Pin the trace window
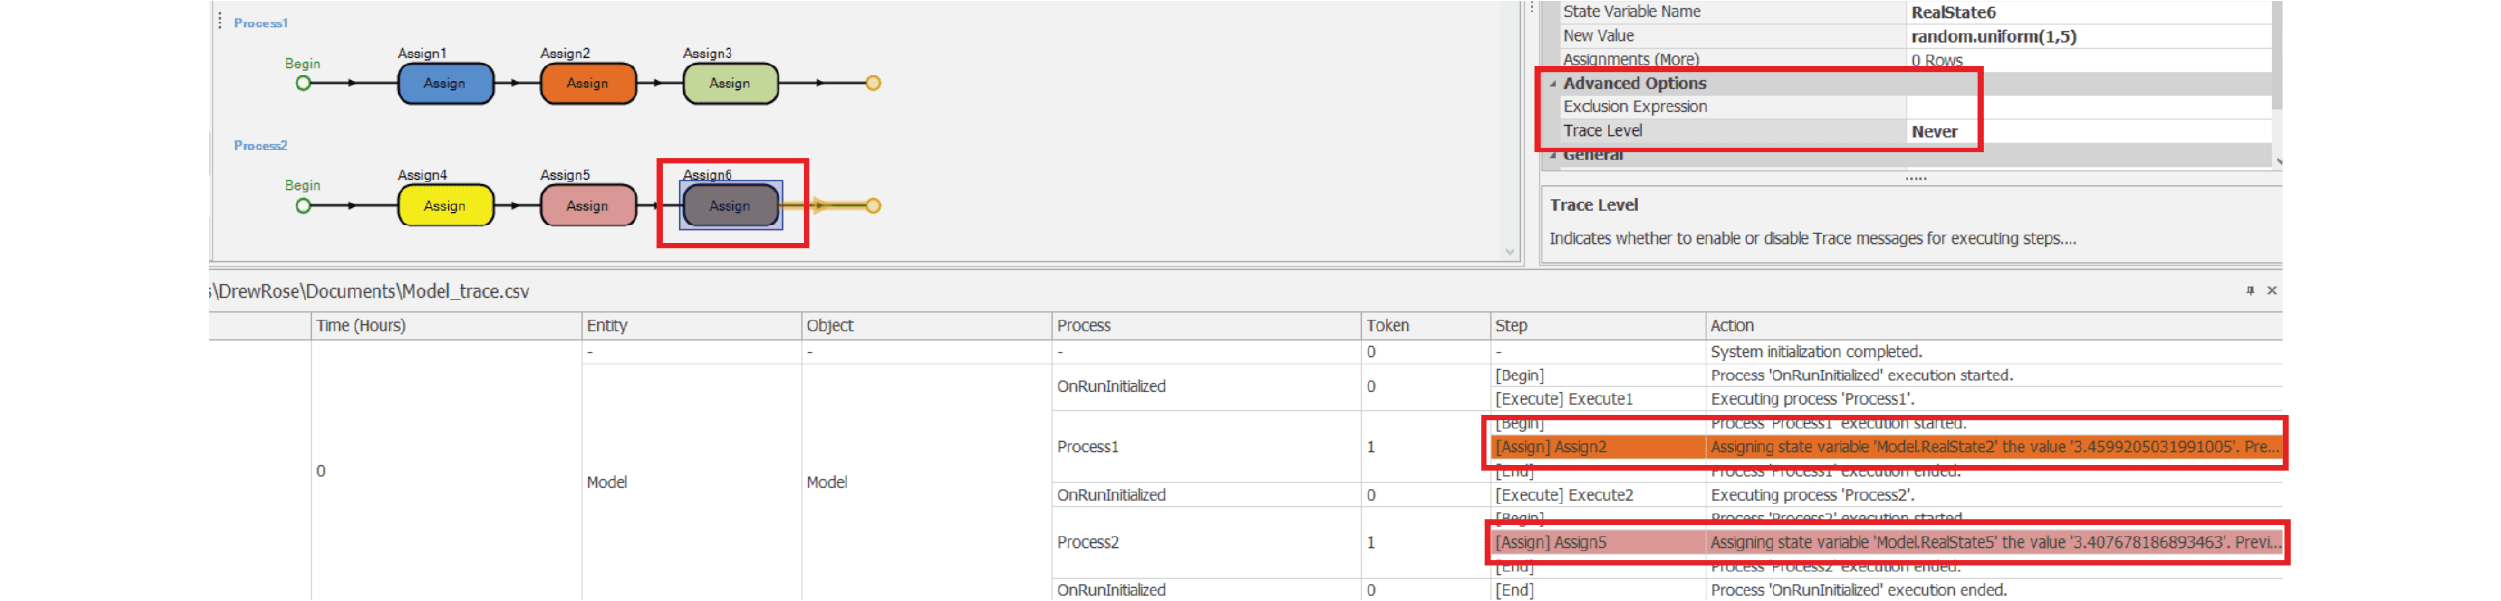This screenshot has height=601, width=2501. 2250,291
